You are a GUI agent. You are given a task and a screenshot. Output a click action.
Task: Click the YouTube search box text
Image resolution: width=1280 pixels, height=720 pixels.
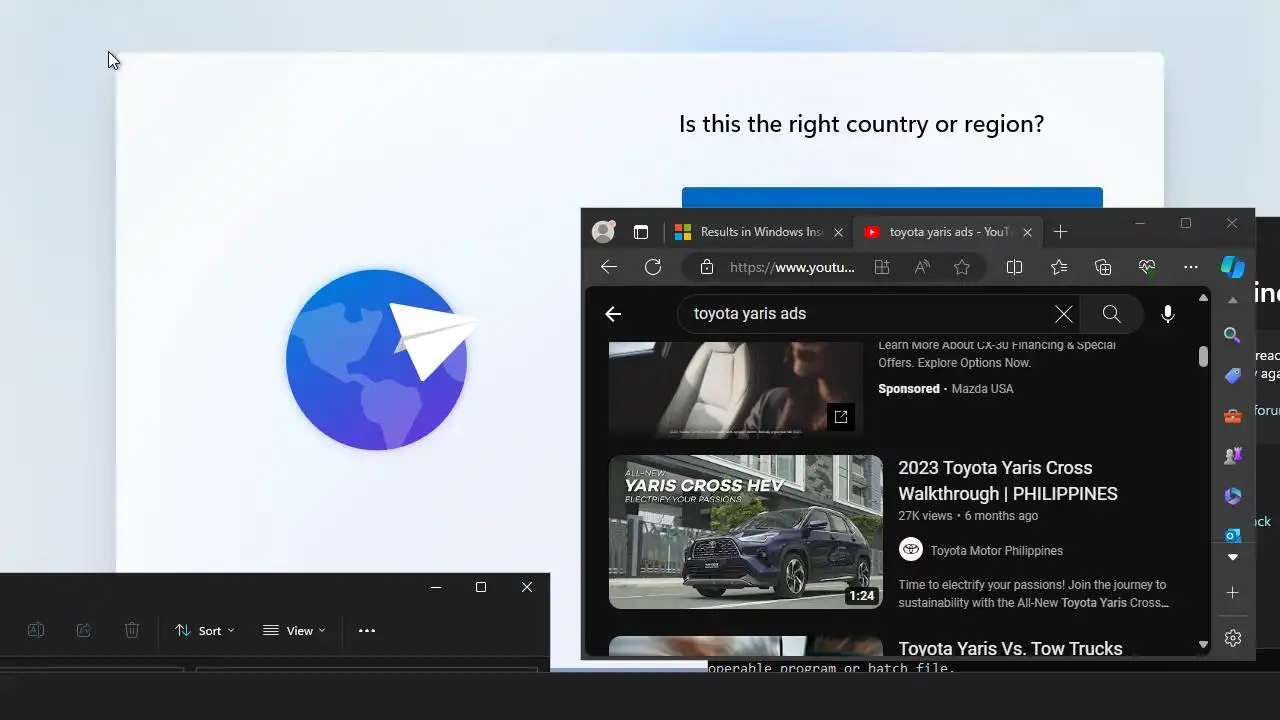point(750,314)
